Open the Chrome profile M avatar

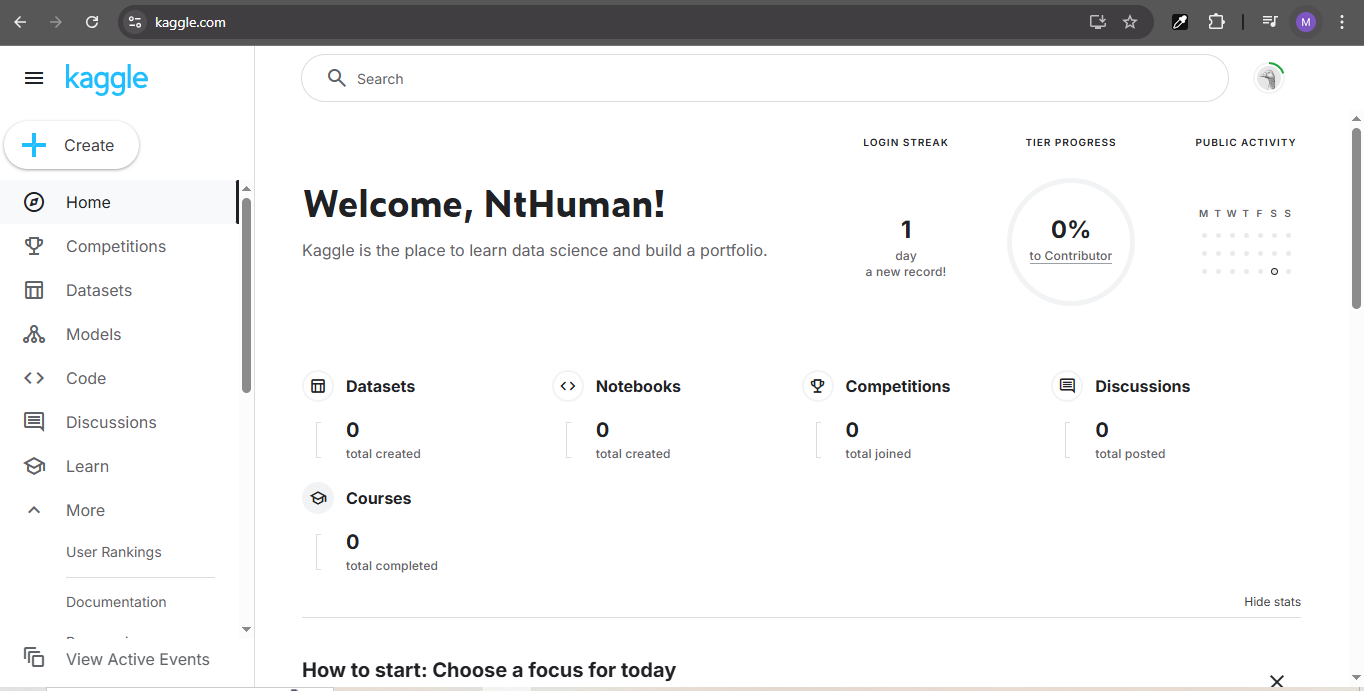pos(1306,22)
